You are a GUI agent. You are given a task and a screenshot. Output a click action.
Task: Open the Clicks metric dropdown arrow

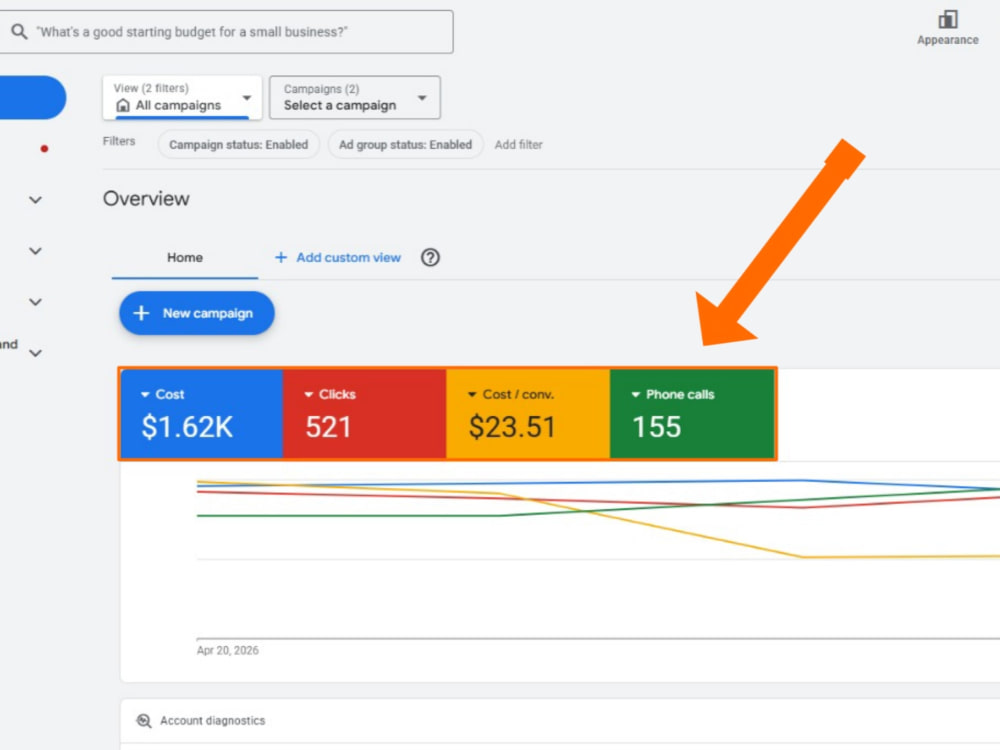309,395
